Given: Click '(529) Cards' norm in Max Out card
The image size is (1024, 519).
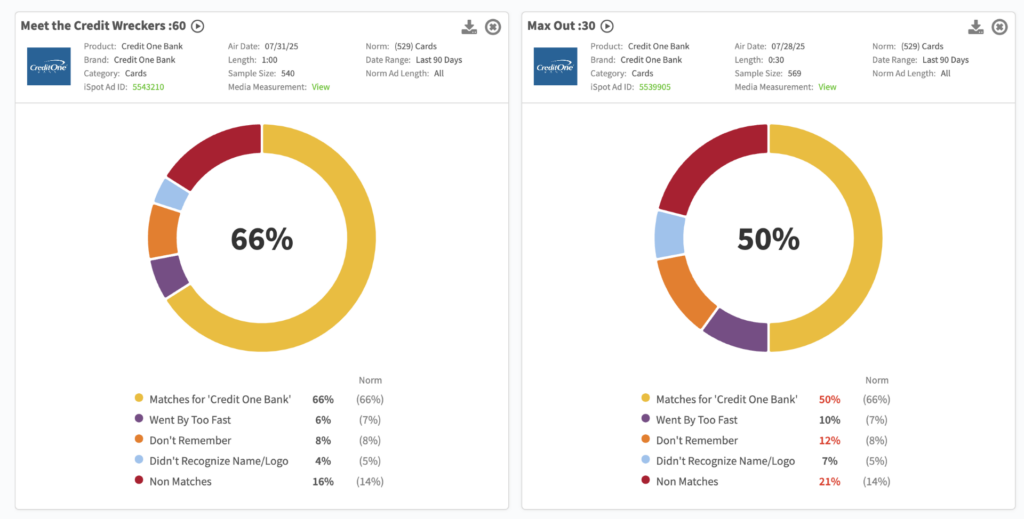Looking at the screenshot, I should tap(922, 46).
